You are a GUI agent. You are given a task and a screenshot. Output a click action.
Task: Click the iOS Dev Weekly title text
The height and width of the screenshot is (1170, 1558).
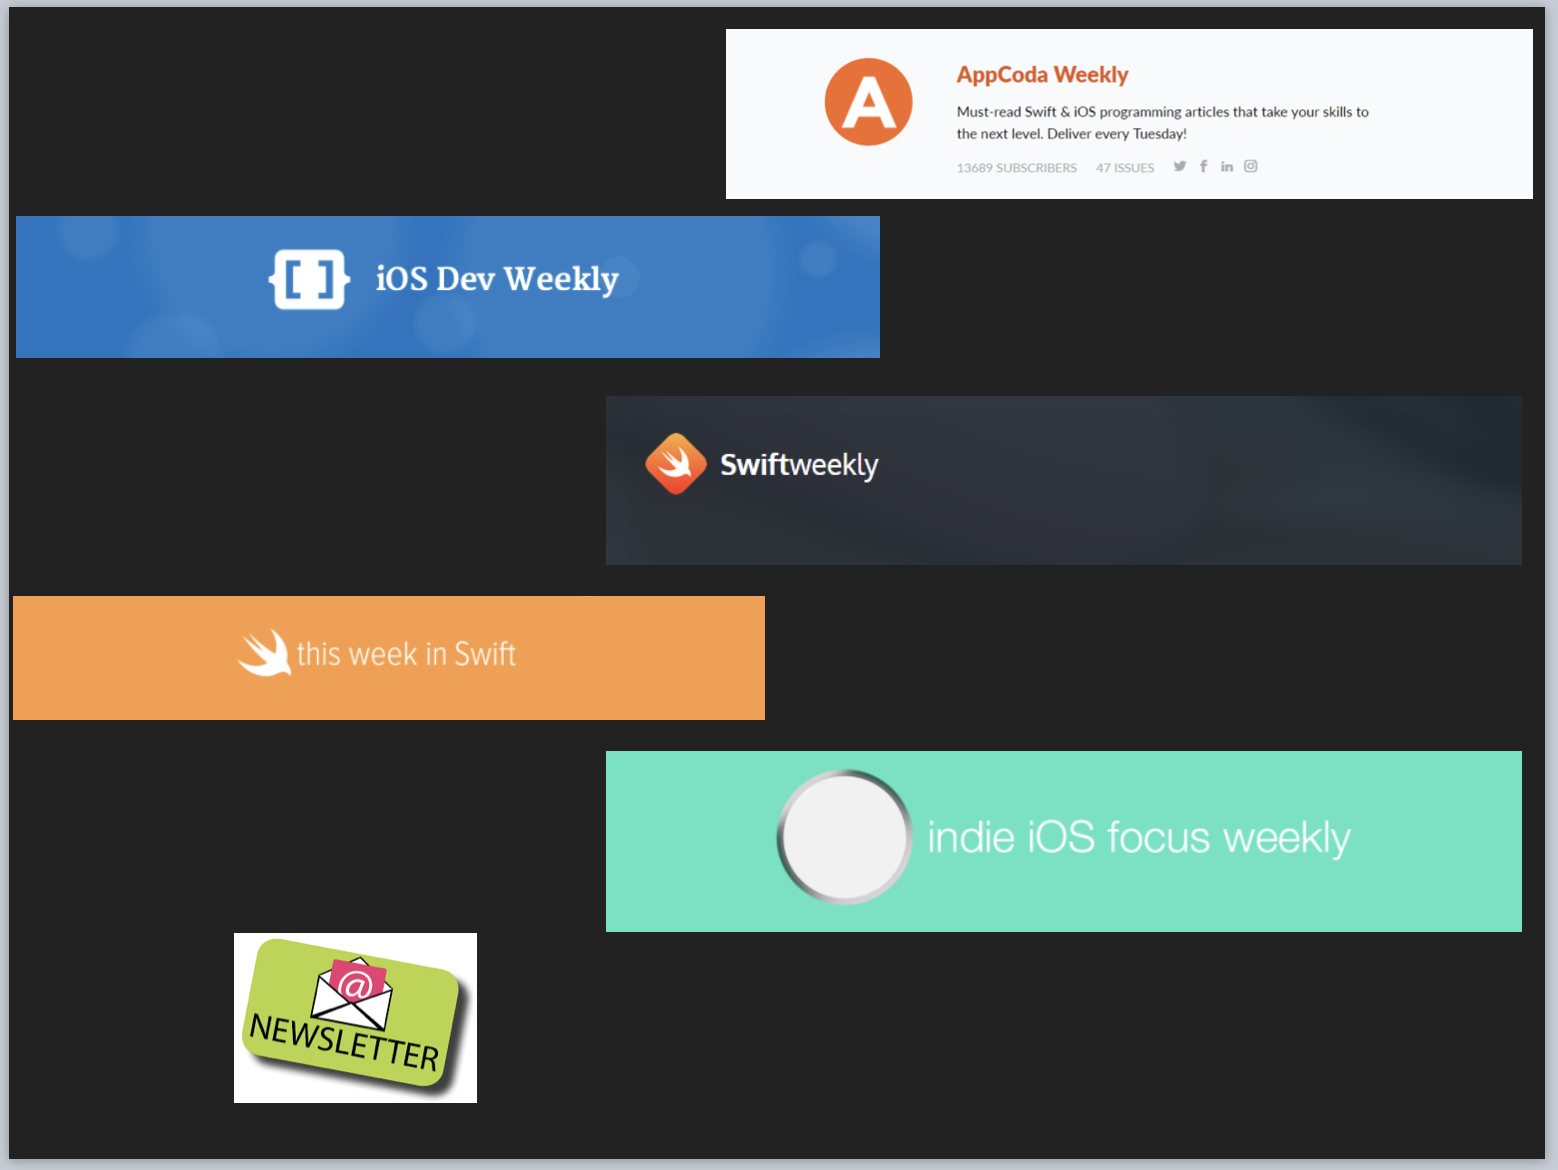pyautogui.click(x=497, y=279)
